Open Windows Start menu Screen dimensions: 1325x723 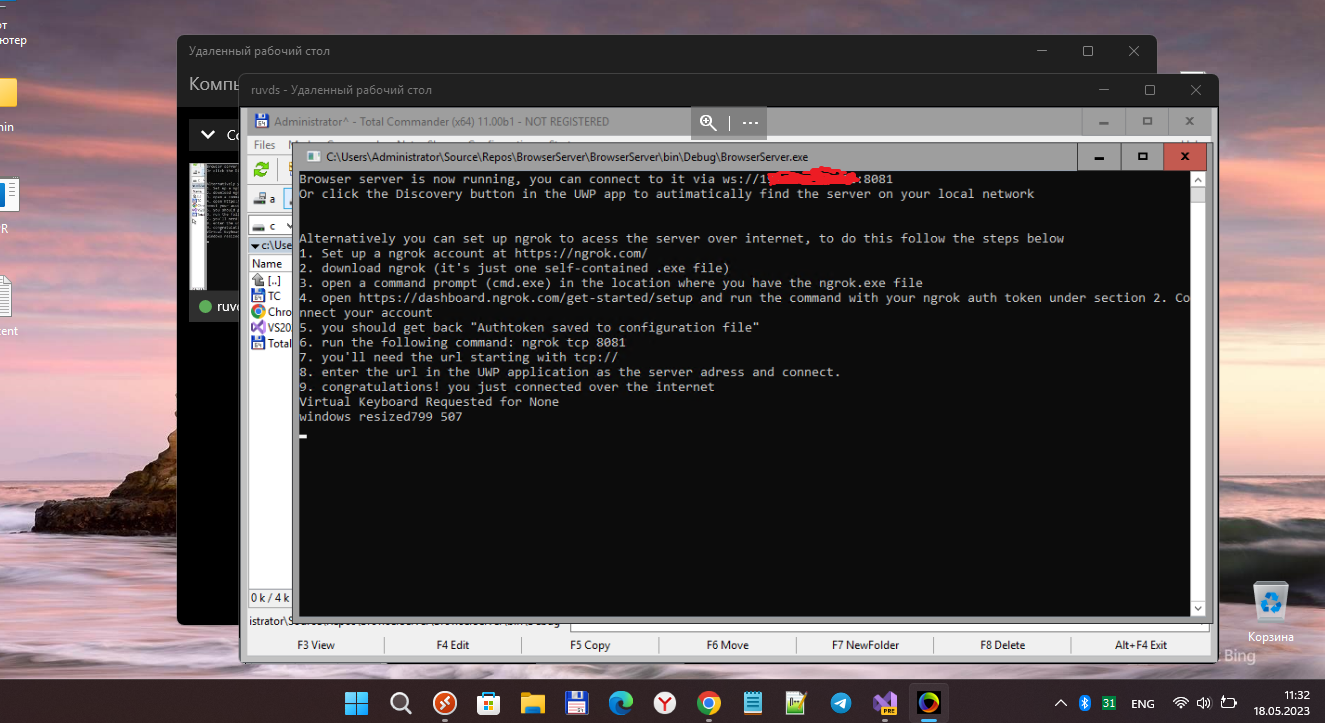(355, 703)
